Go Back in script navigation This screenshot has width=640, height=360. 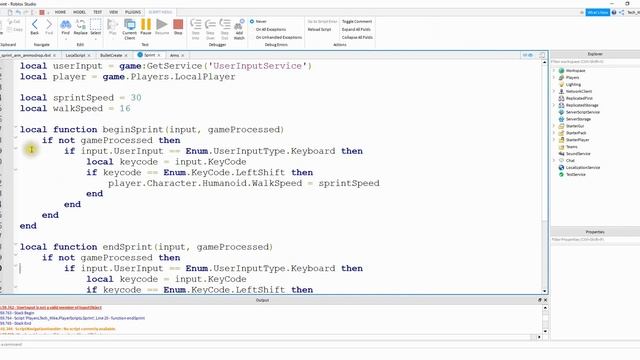point(35,27)
